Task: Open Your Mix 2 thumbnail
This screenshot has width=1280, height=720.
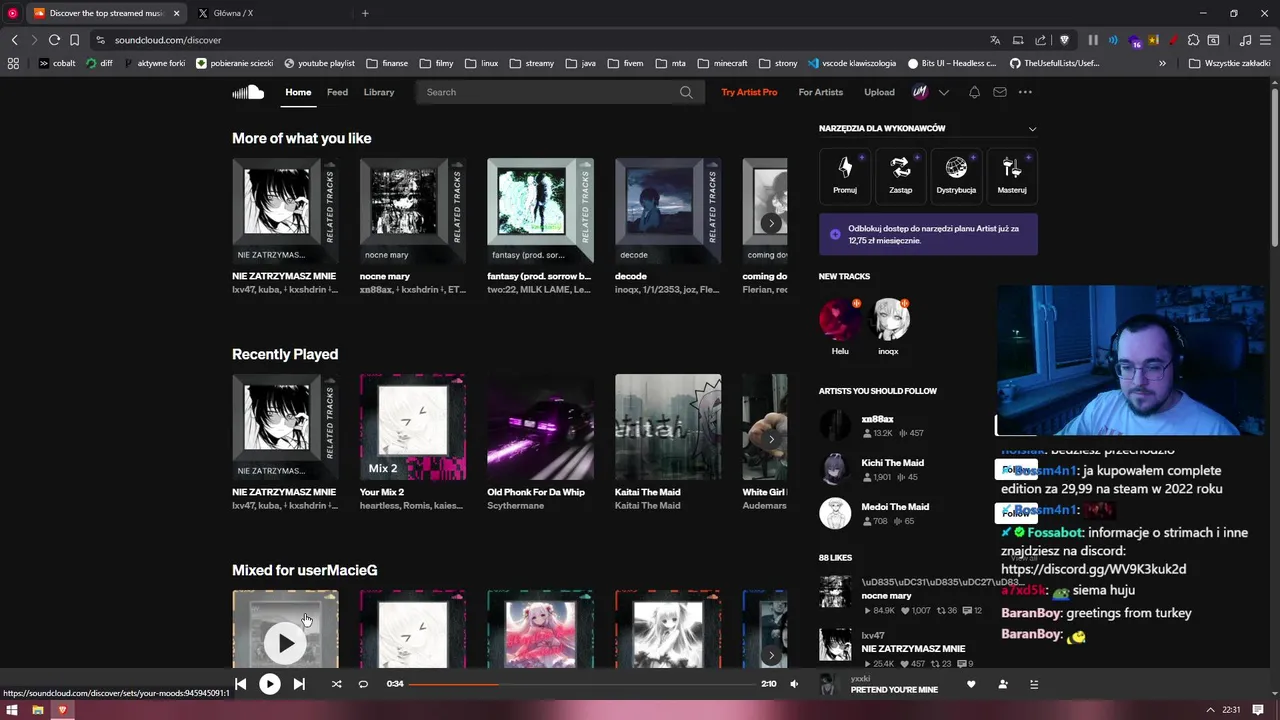Action: click(413, 427)
